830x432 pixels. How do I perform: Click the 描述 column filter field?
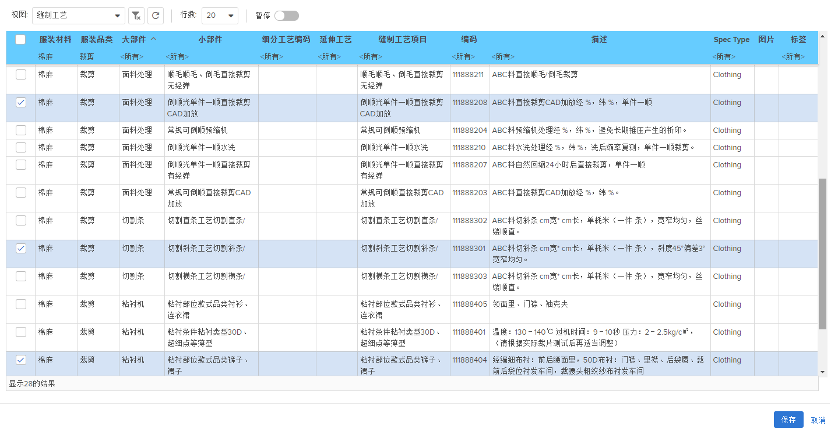click(x=599, y=57)
